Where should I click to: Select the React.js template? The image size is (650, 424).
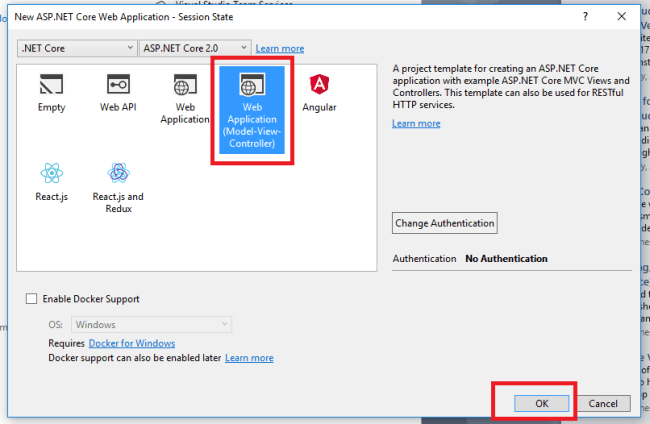point(51,182)
